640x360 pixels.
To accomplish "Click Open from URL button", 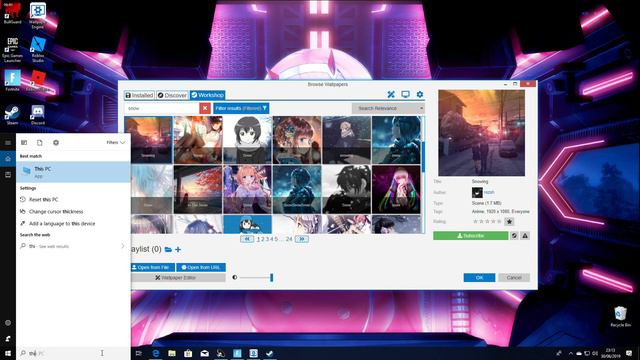I will [201, 267].
